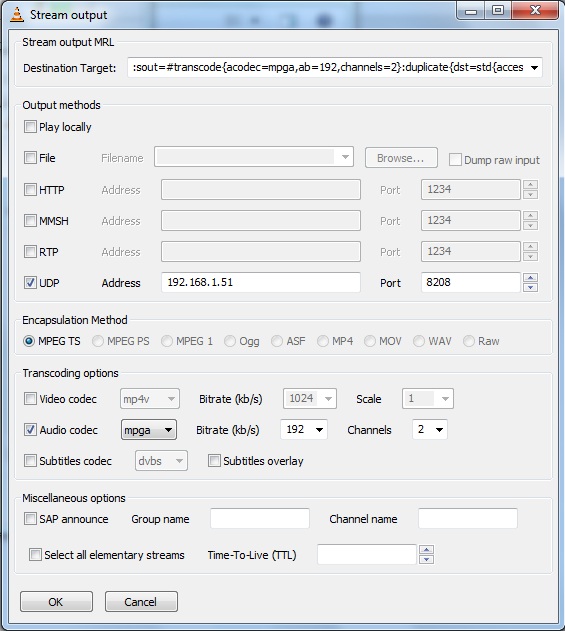Select MPEG PS encapsulation method
The width and height of the screenshot is (565, 633).
[x=98, y=342]
